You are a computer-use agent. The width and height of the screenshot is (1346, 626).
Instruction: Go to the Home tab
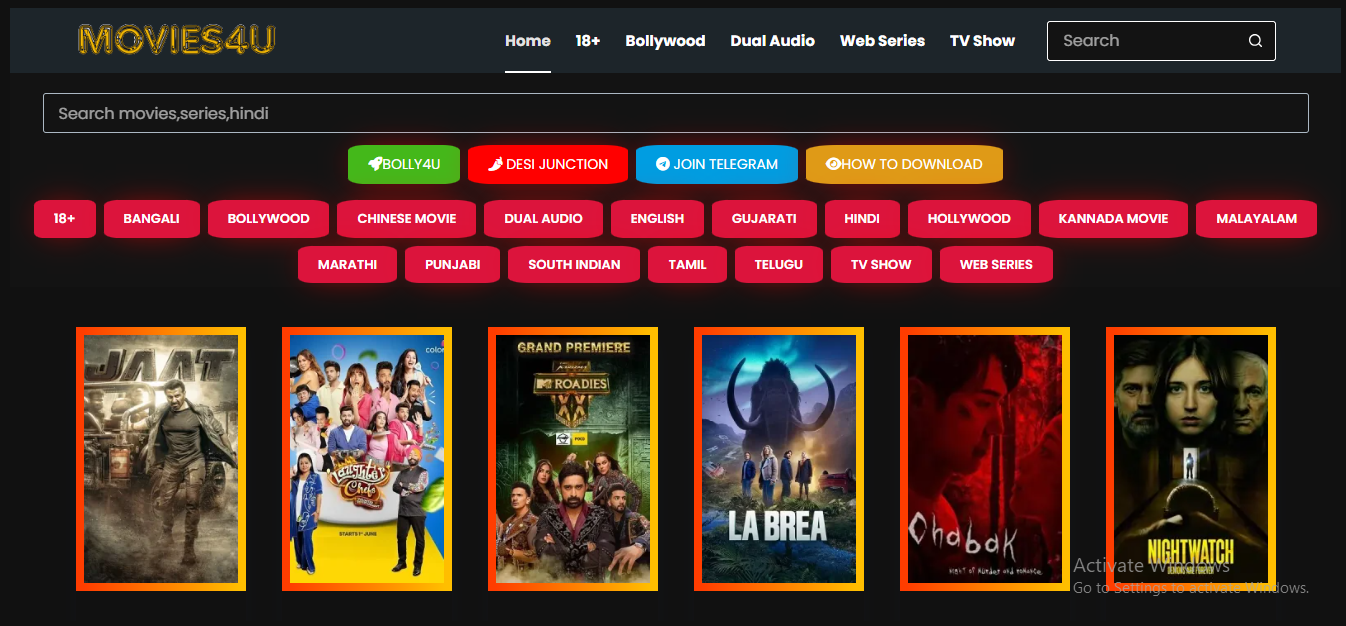[x=527, y=41]
